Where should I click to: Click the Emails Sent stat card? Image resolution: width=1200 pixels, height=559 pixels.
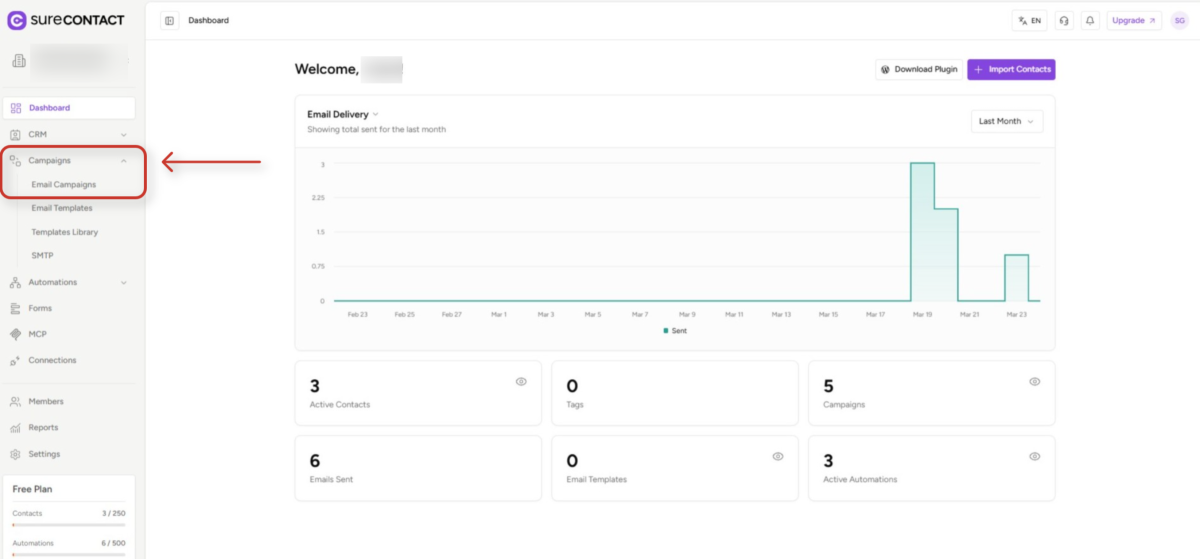418,468
